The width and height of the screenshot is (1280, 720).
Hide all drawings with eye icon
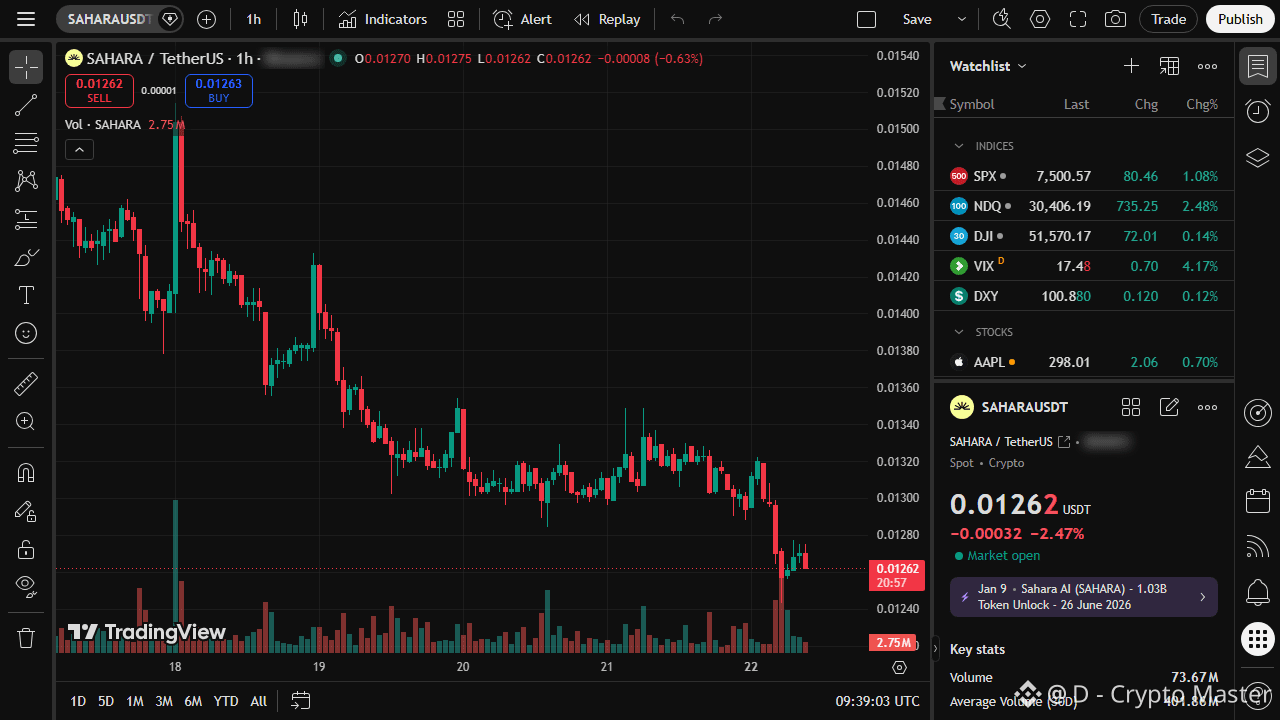pos(26,587)
